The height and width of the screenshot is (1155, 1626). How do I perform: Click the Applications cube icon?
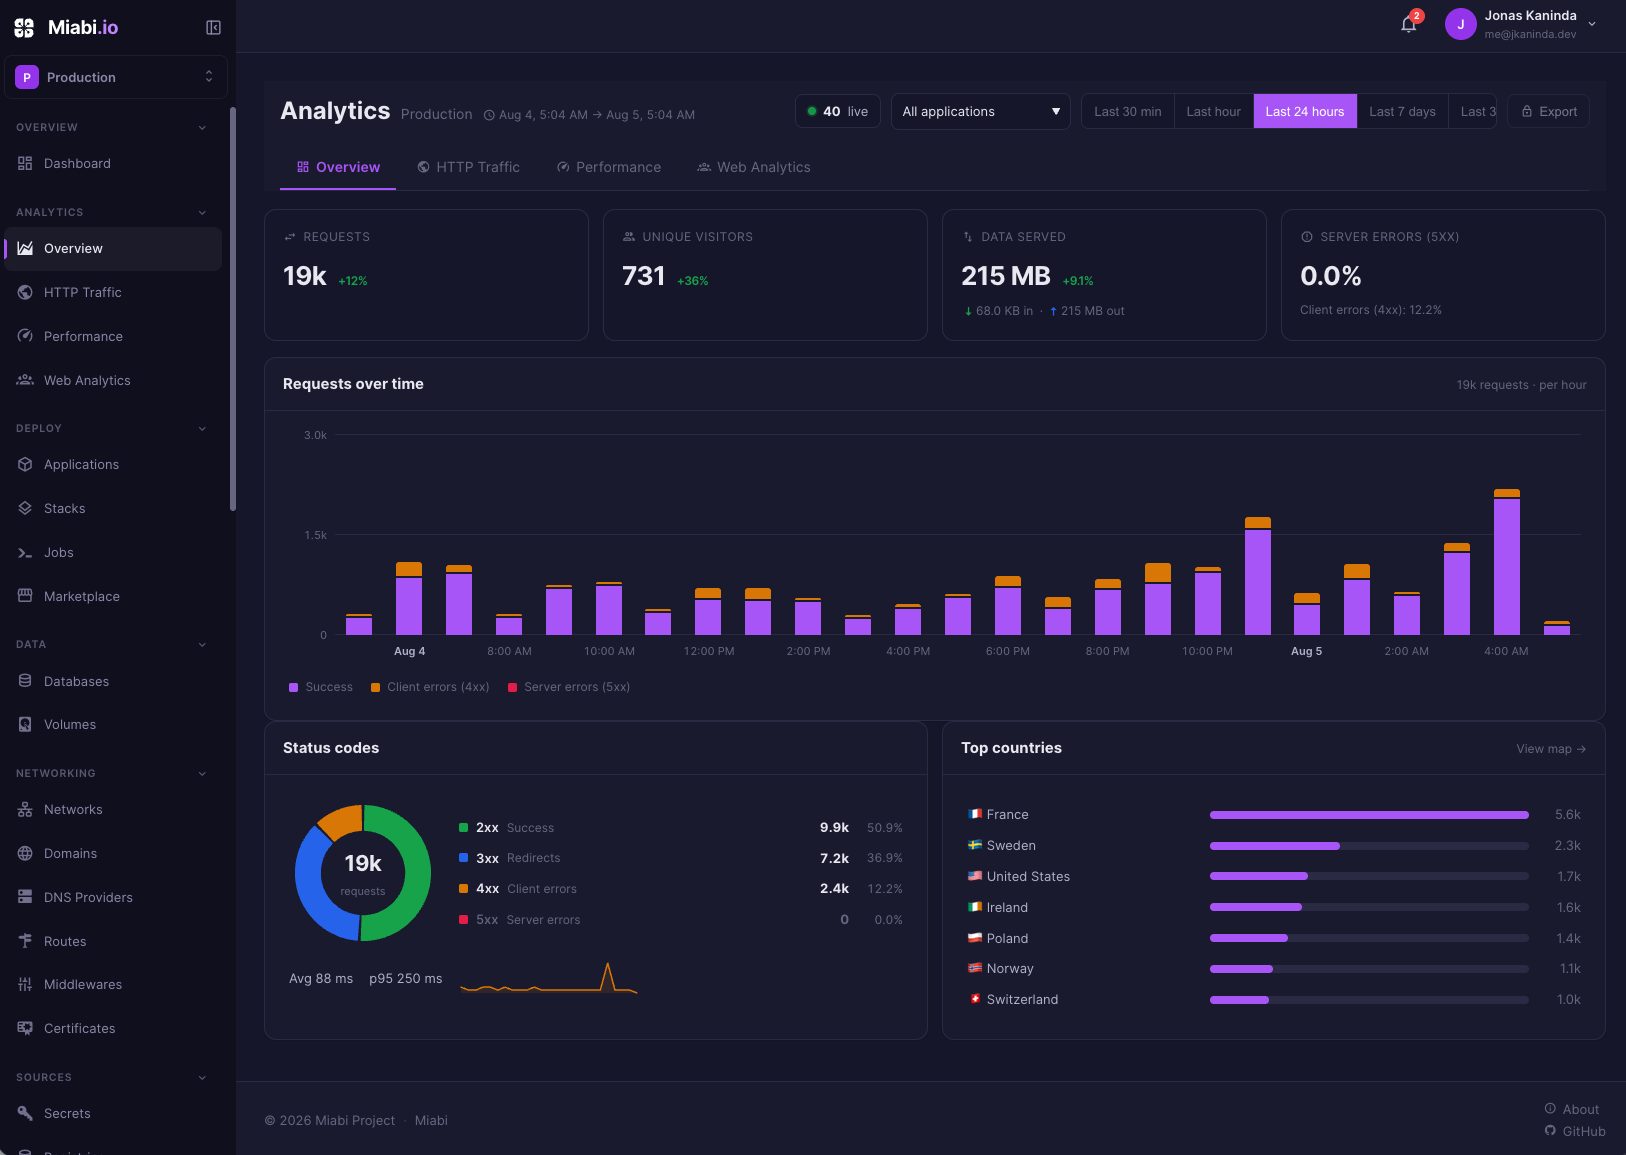pos(25,465)
